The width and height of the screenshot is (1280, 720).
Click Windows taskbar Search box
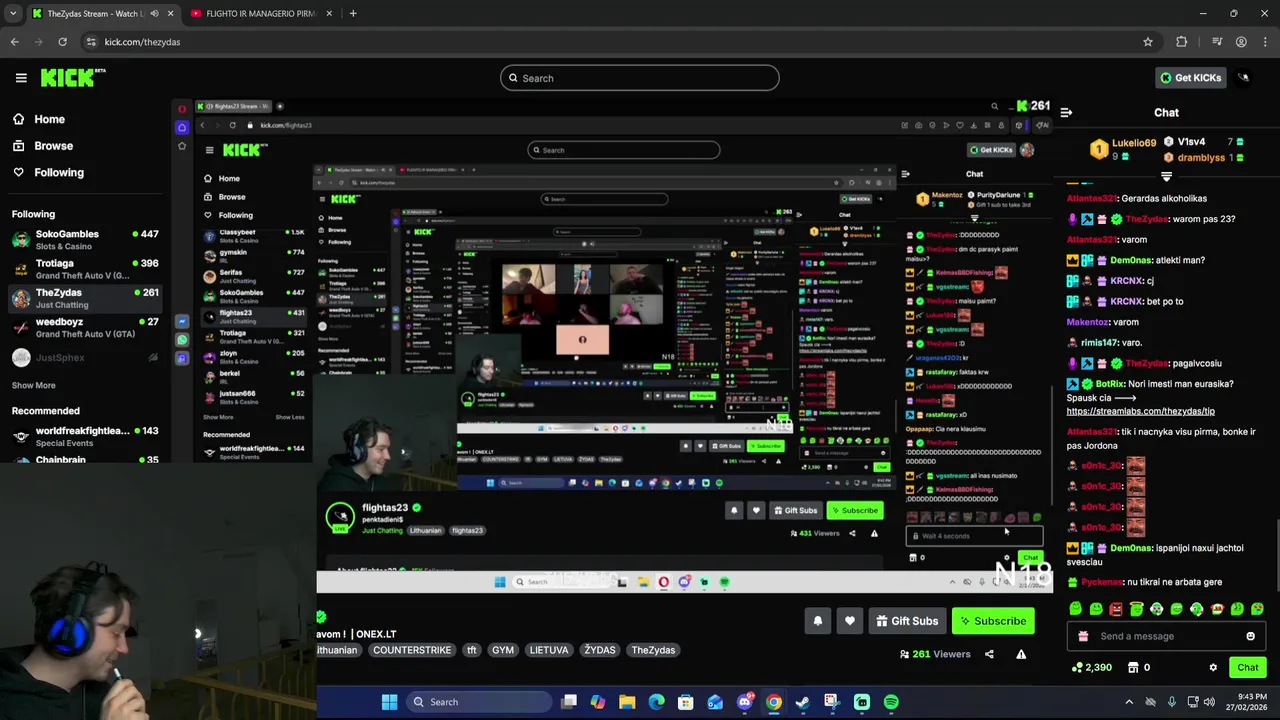[x=478, y=702]
